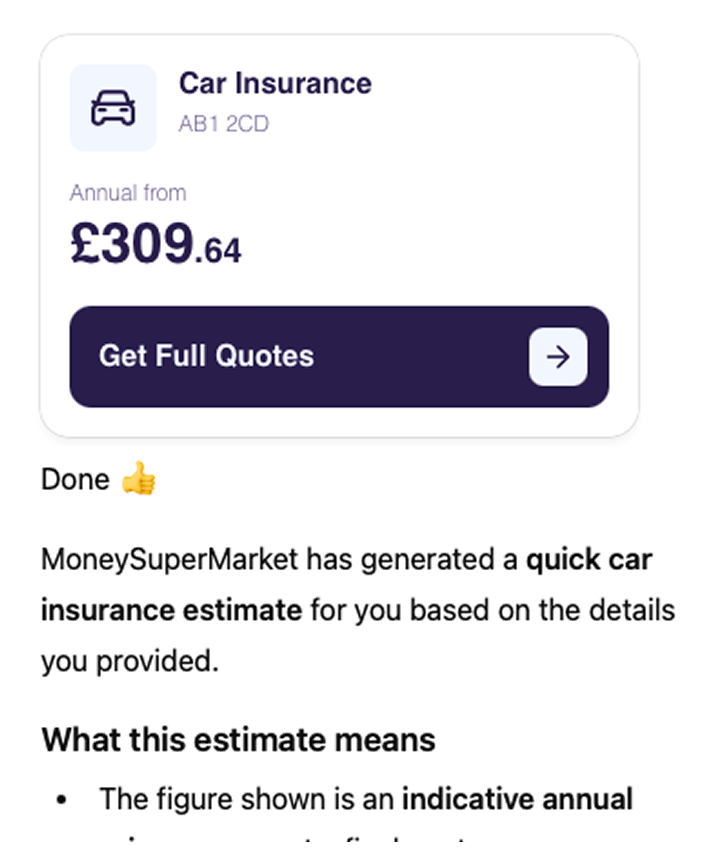Click the car icon in the insurance card
The image size is (706, 860).
[113, 108]
